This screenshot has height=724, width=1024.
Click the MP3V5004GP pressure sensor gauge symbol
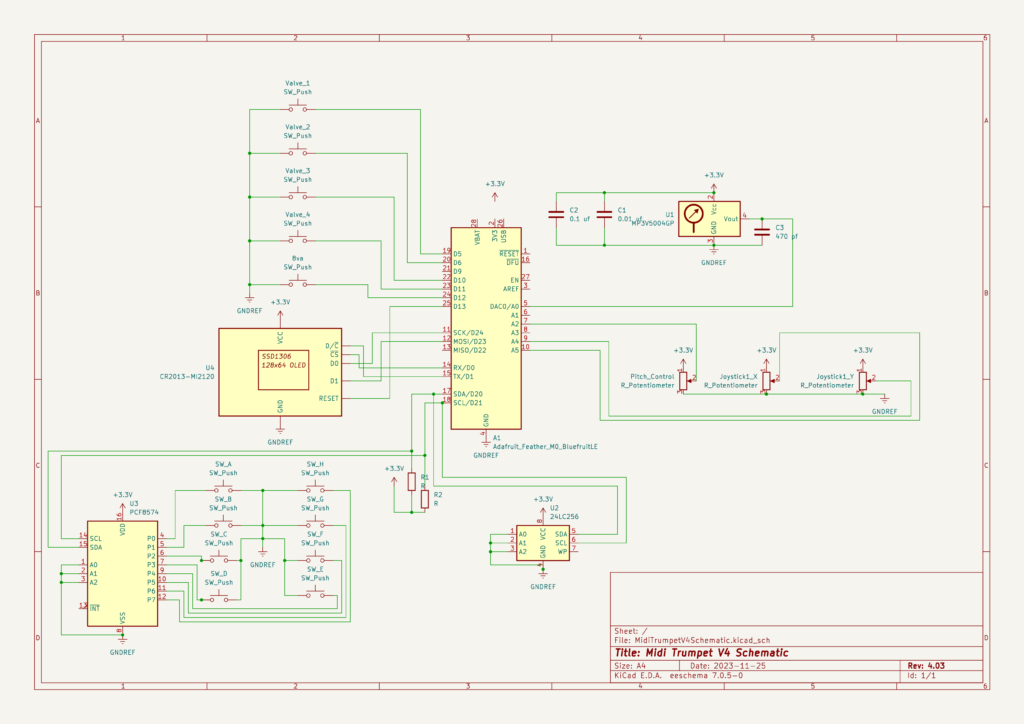692,216
